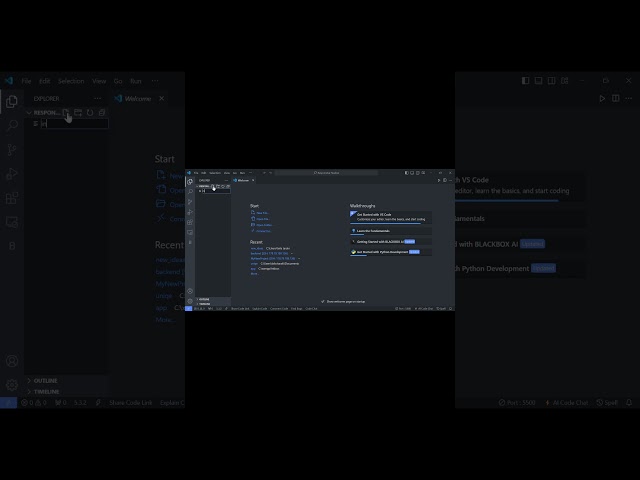Open menu bar overflow dots in enlarged view

155,81
